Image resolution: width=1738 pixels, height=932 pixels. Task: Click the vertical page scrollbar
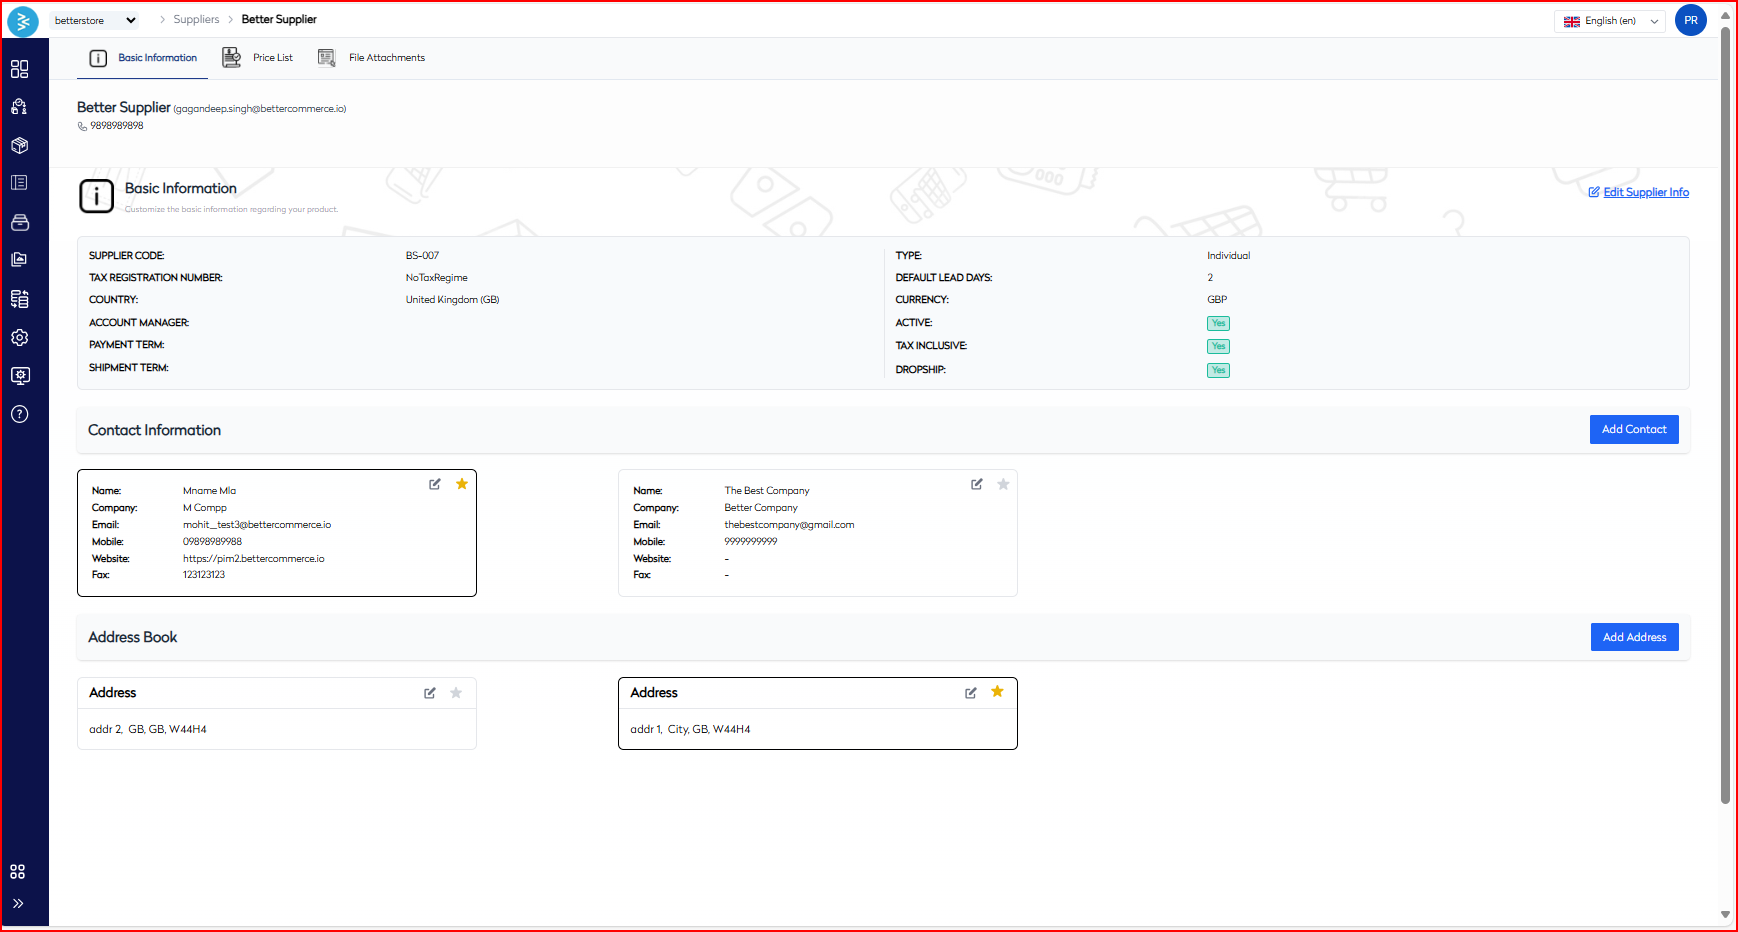[1725, 420]
